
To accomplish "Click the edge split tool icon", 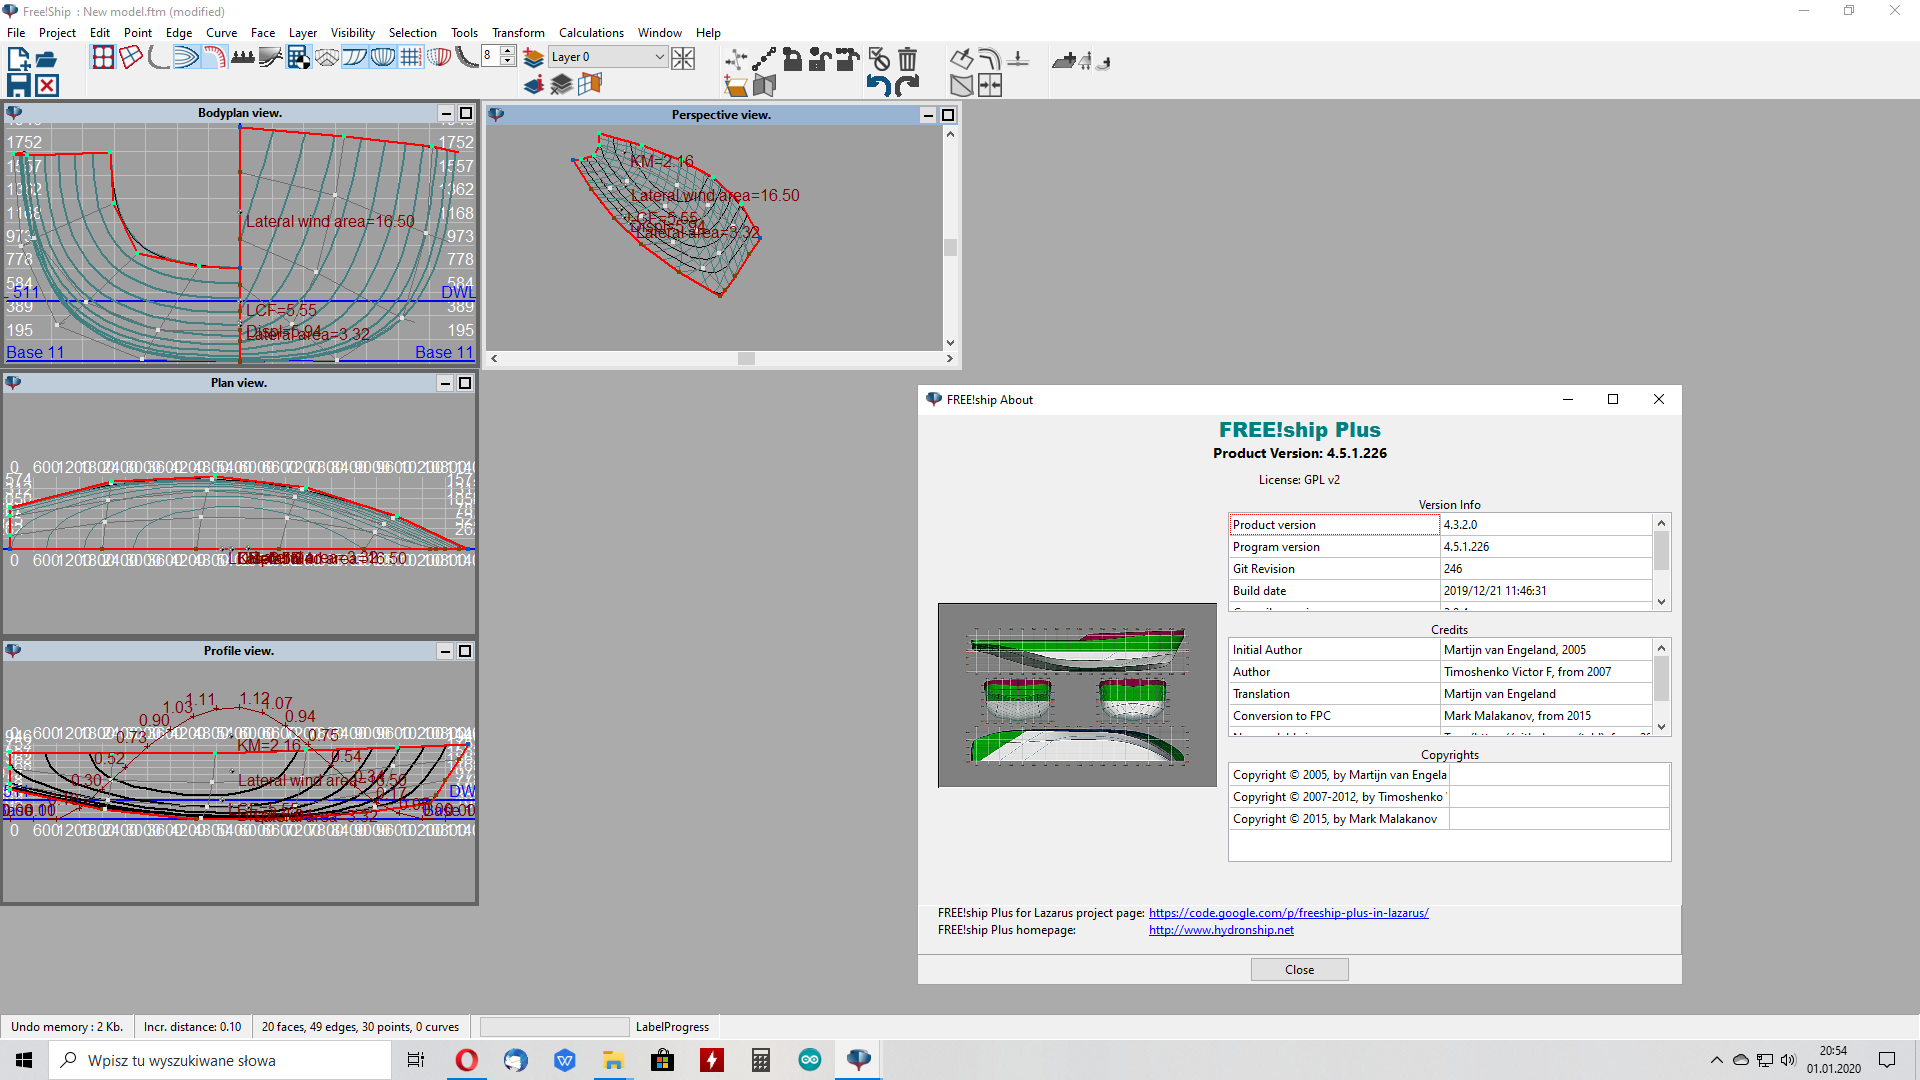I will (1018, 59).
